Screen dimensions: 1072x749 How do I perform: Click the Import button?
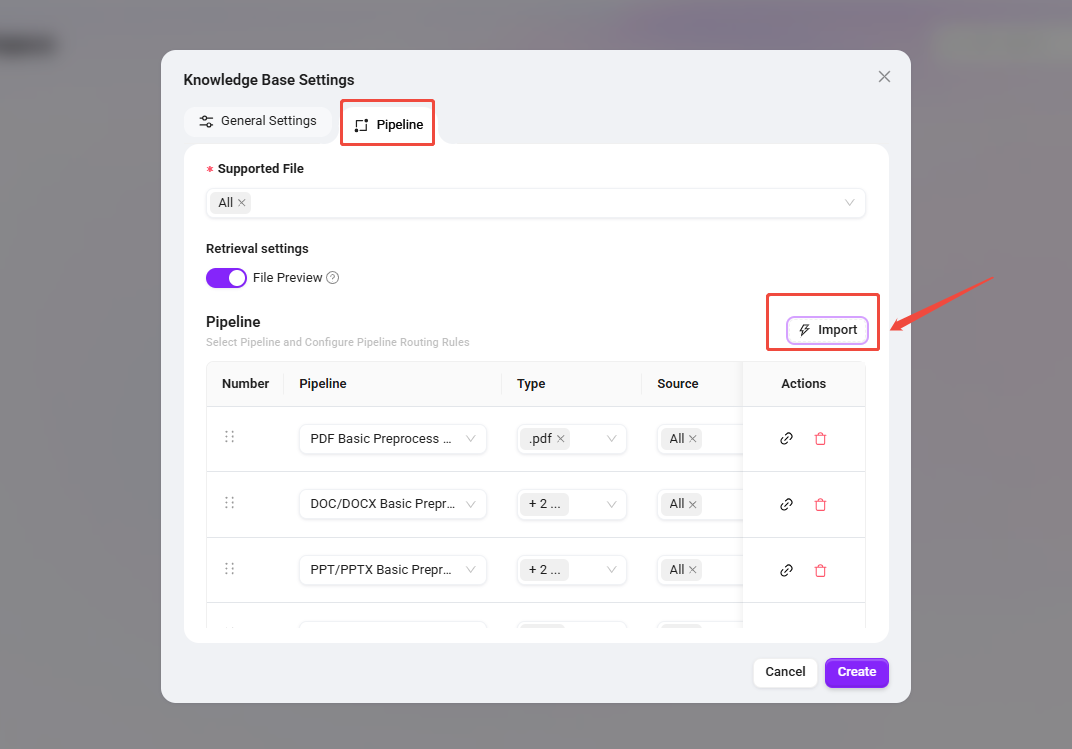[x=827, y=330]
